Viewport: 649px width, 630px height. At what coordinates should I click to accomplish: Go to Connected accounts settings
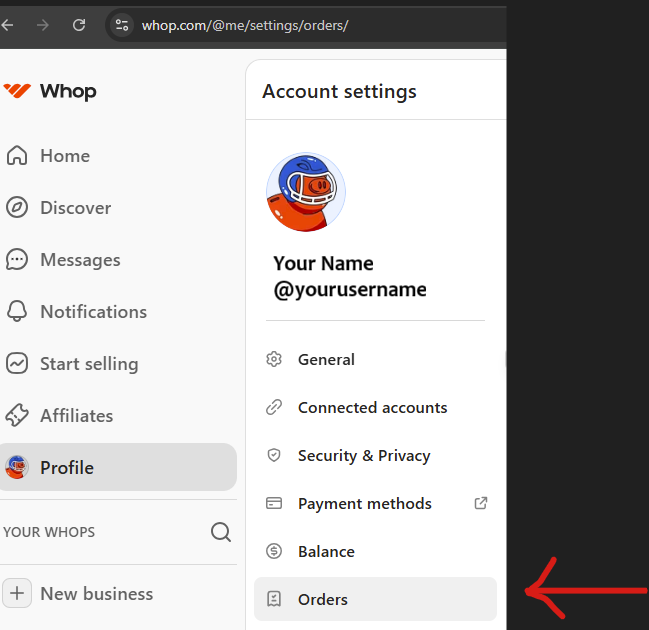coord(372,408)
